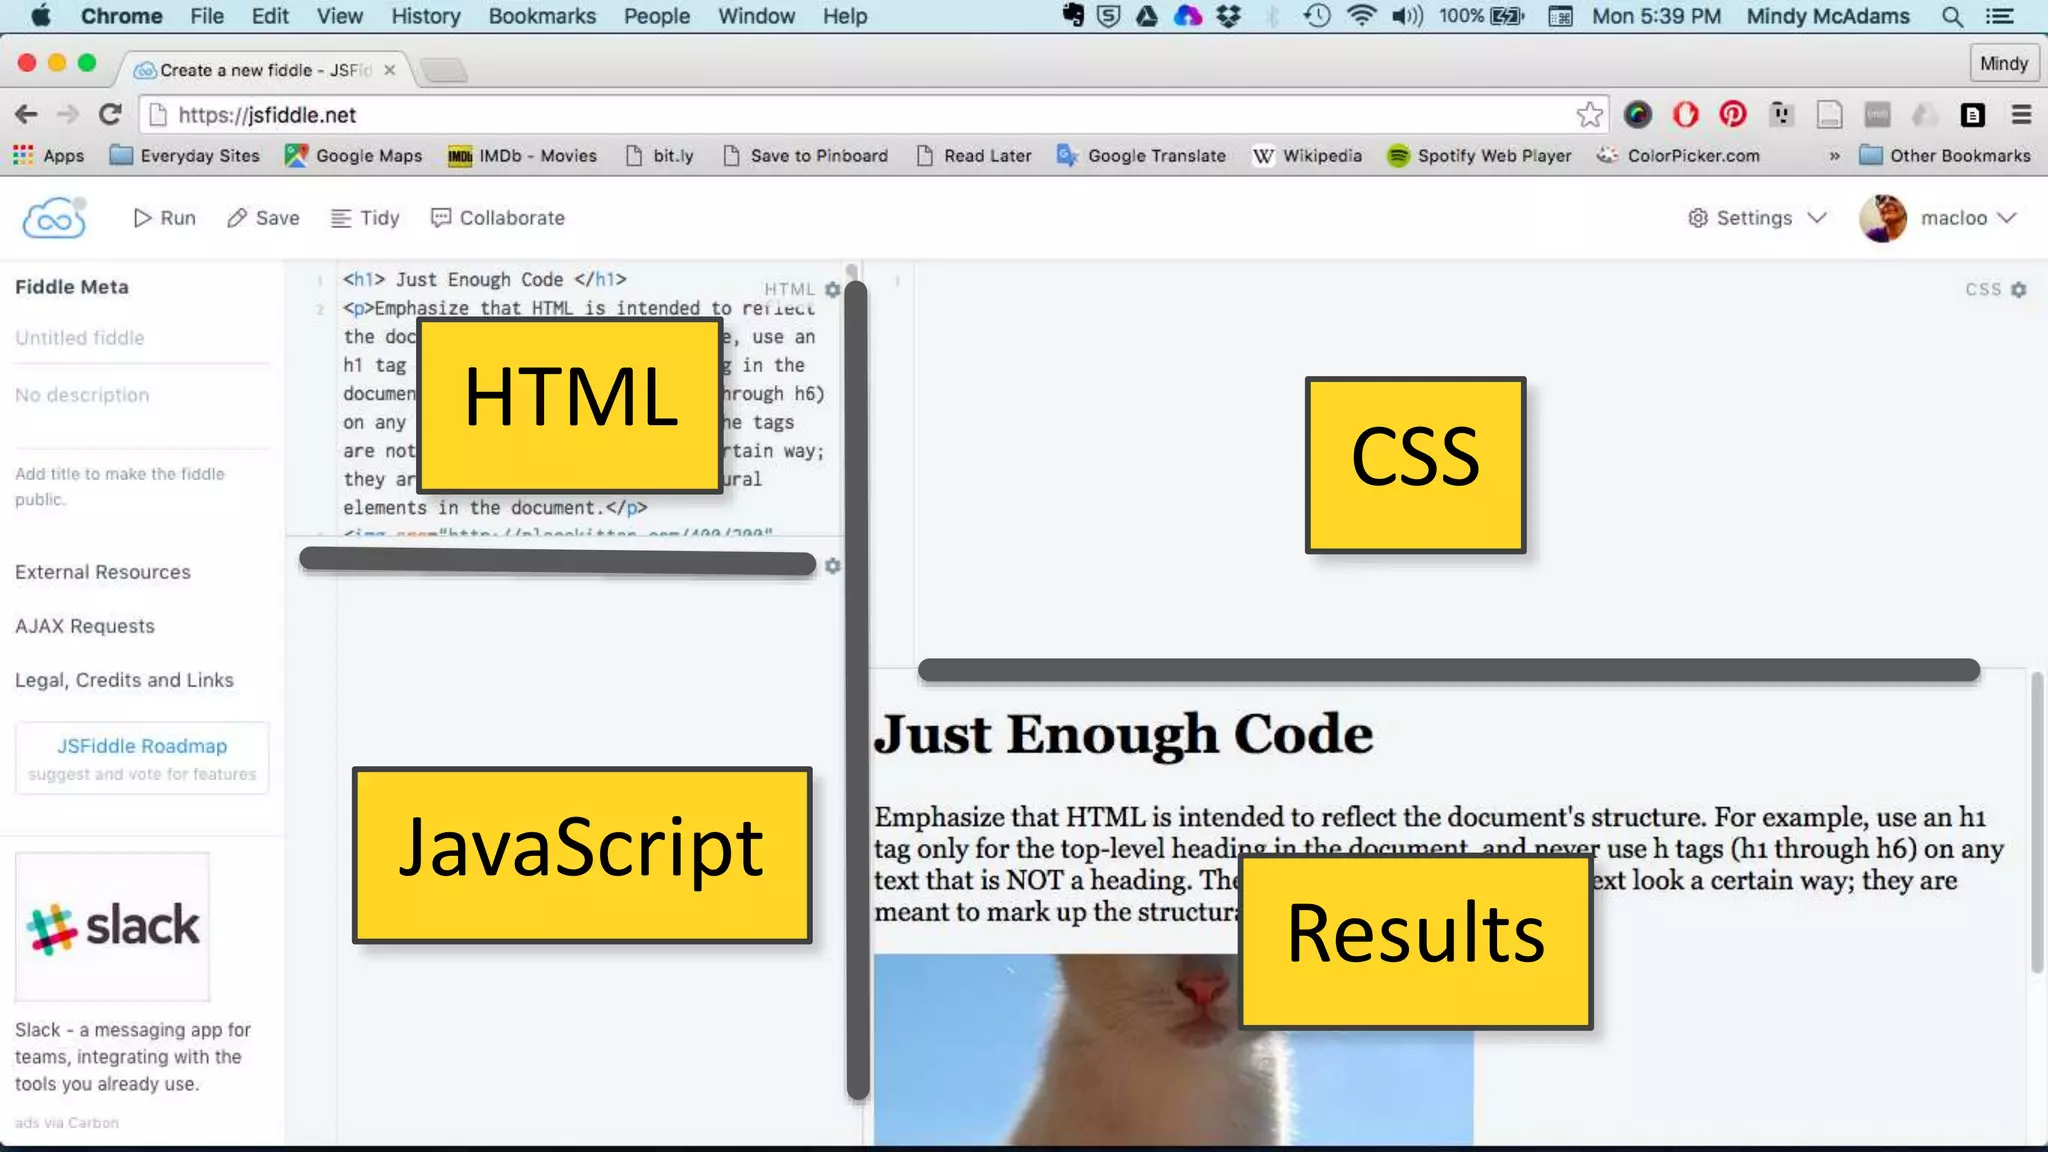2048x1152 pixels.
Task: Open bit.ly bookmark
Action: click(x=660, y=156)
